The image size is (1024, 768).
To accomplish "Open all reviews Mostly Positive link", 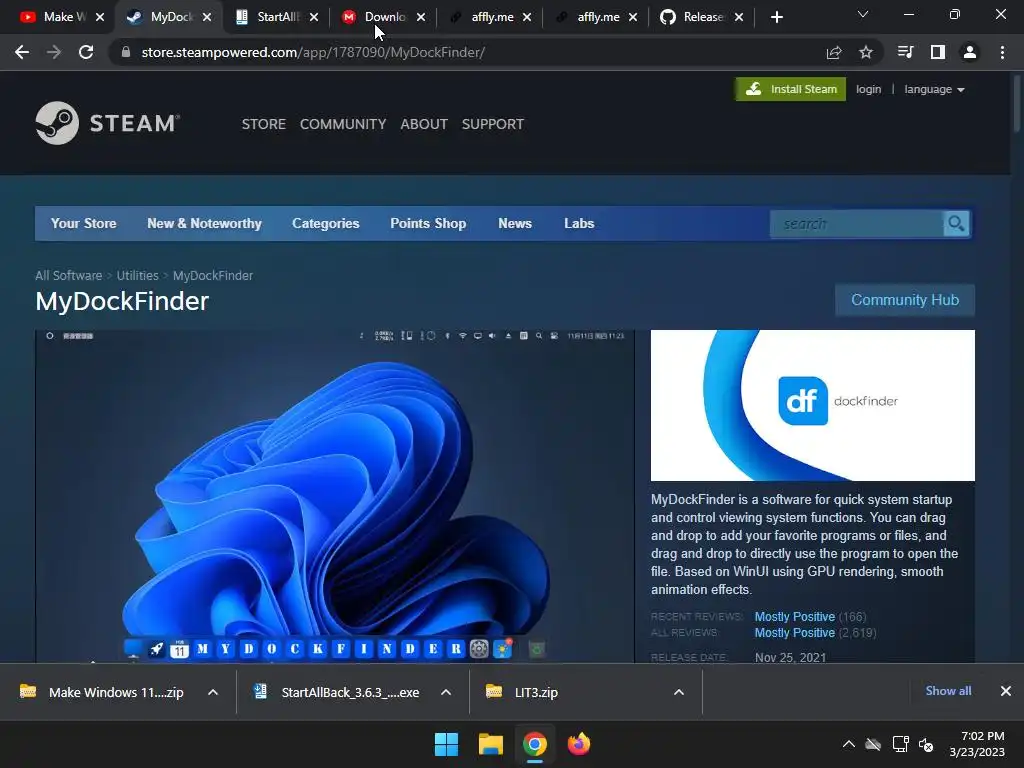I will [x=795, y=633].
